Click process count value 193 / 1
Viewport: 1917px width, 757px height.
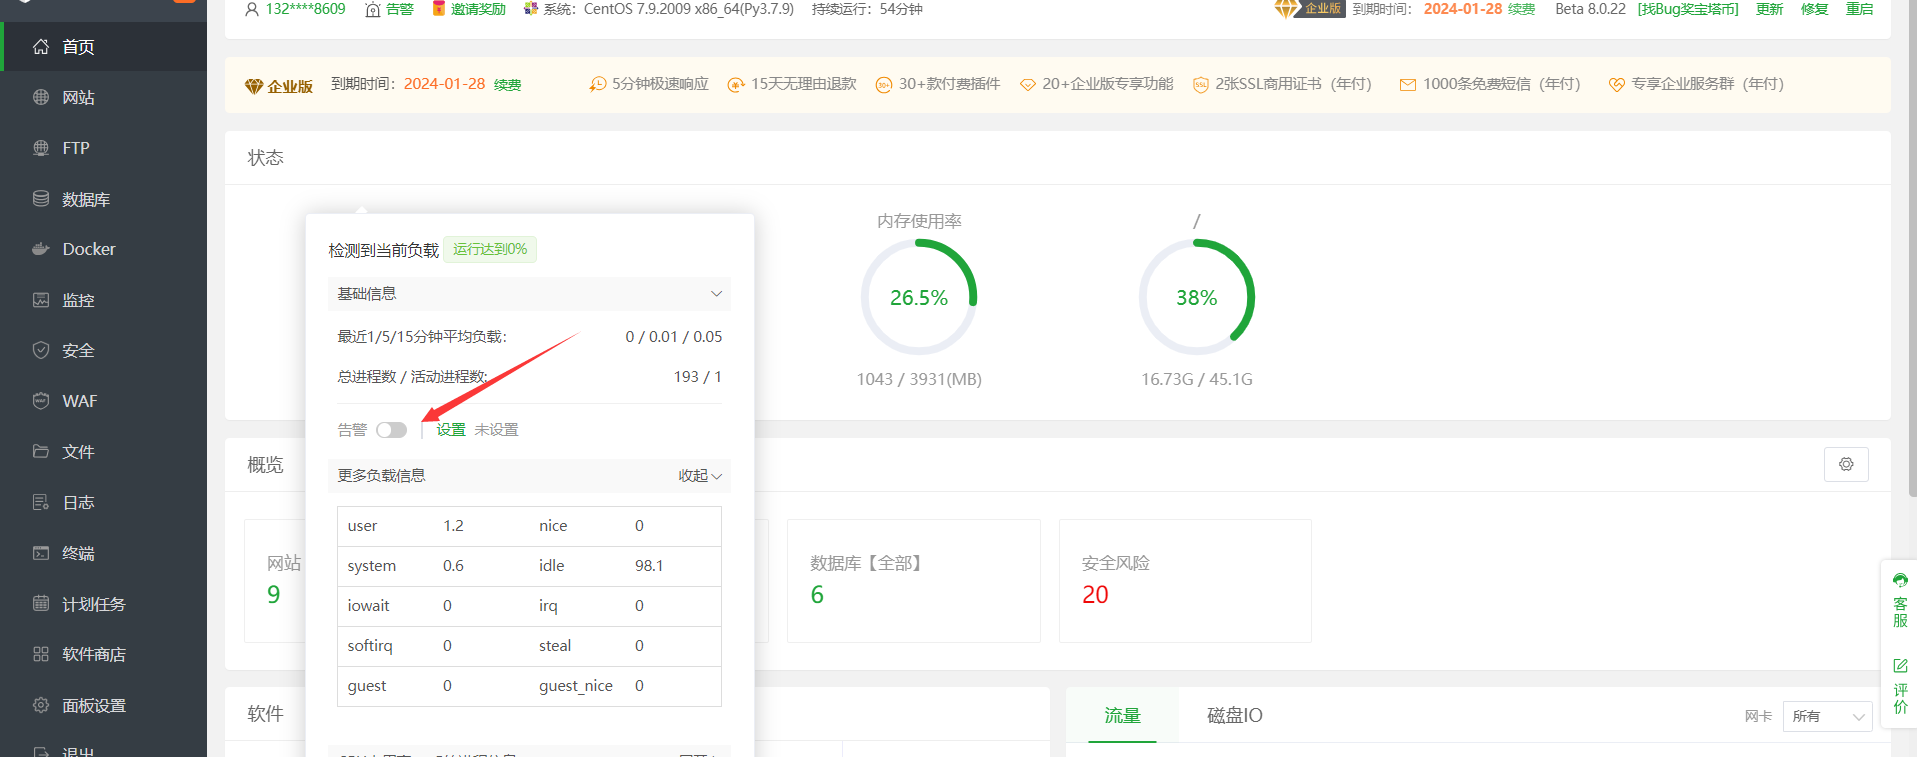tap(698, 377)
